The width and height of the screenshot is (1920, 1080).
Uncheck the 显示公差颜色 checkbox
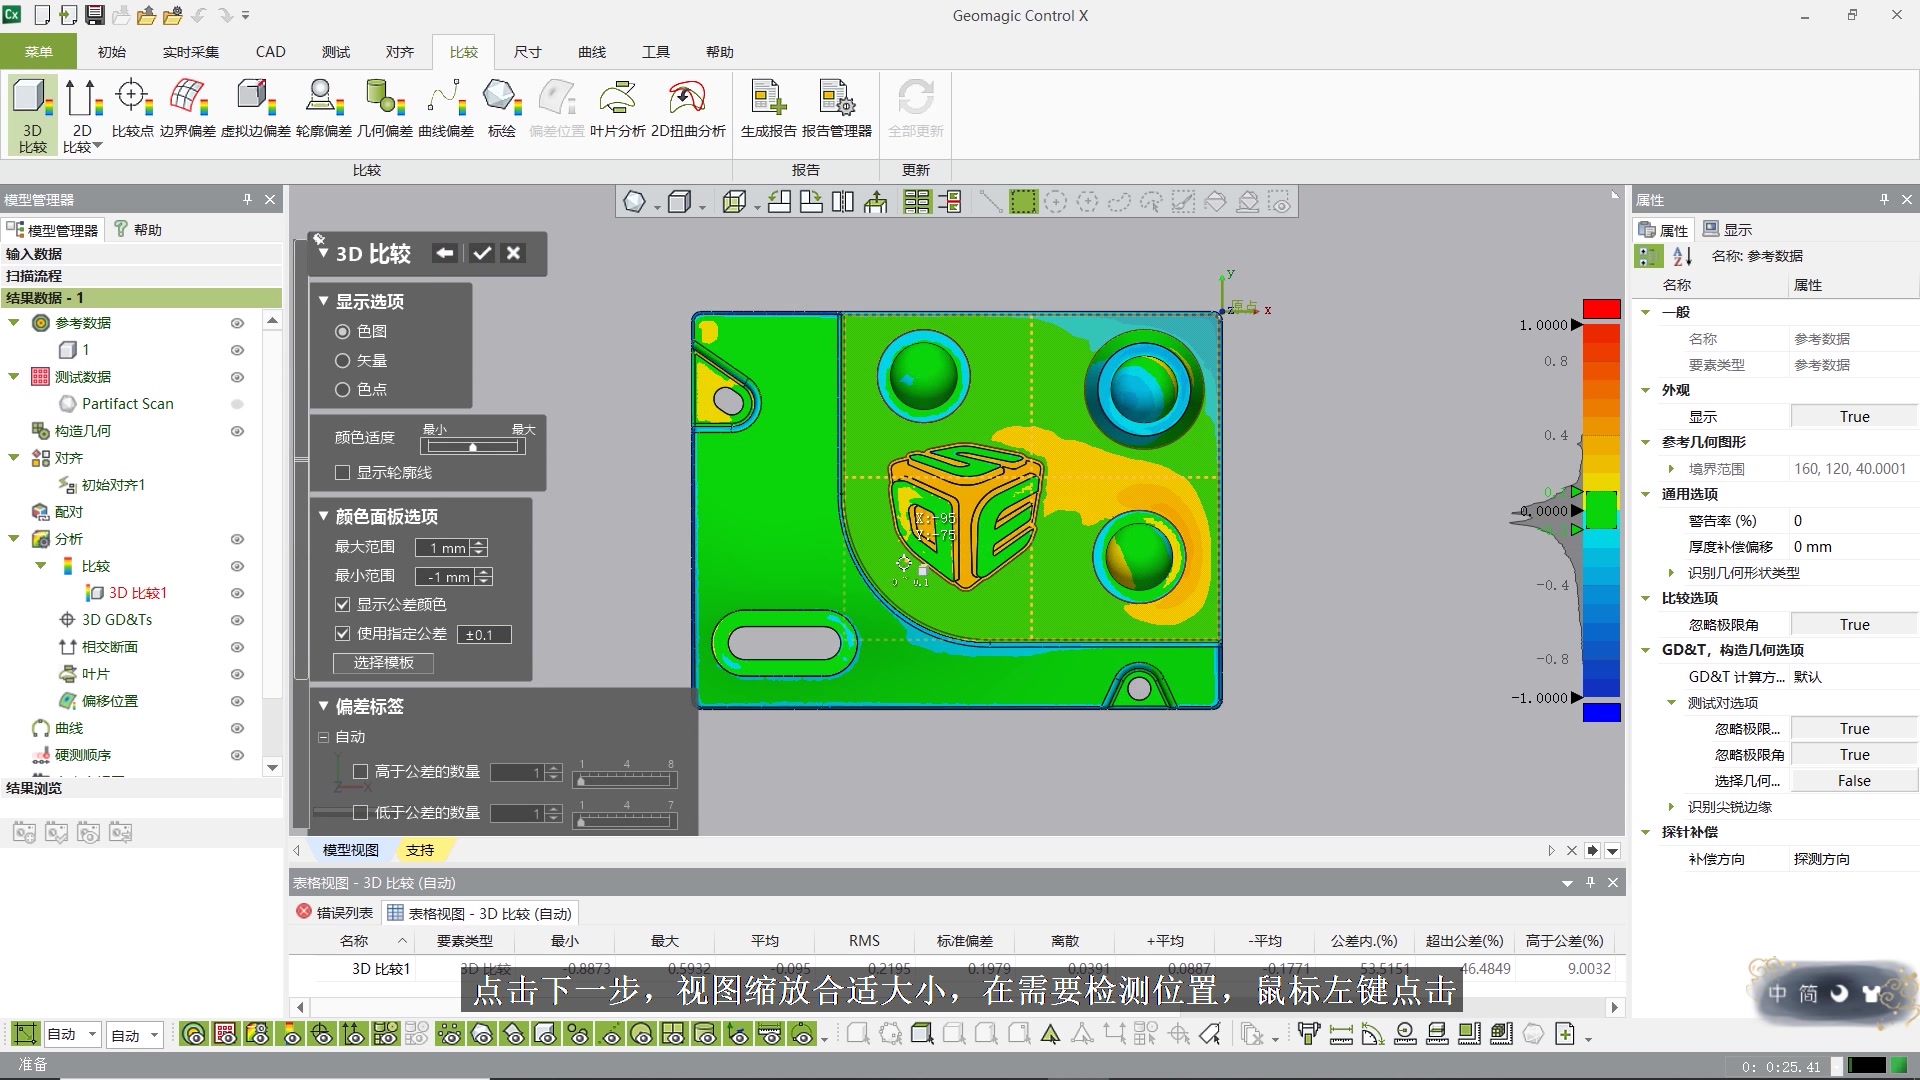pos(343,605)
